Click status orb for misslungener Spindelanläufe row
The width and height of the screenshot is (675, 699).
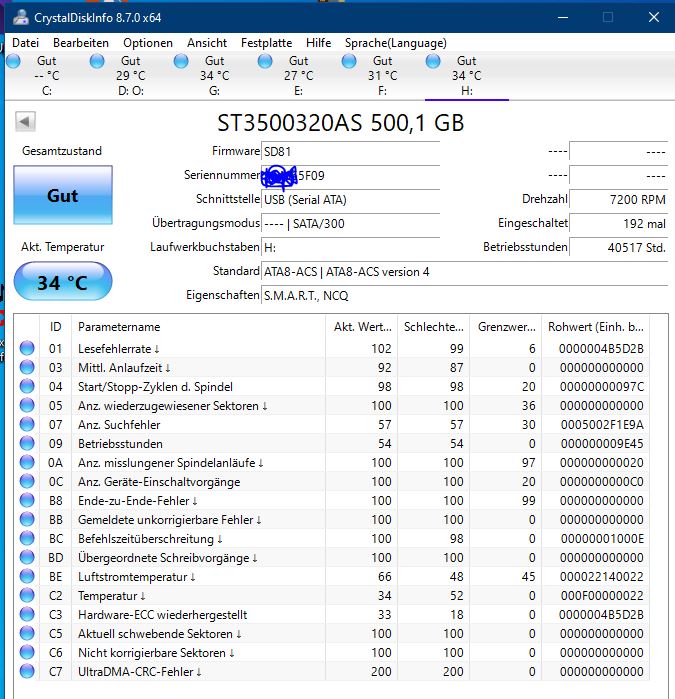pyautogui.click(x=27, y=462)
